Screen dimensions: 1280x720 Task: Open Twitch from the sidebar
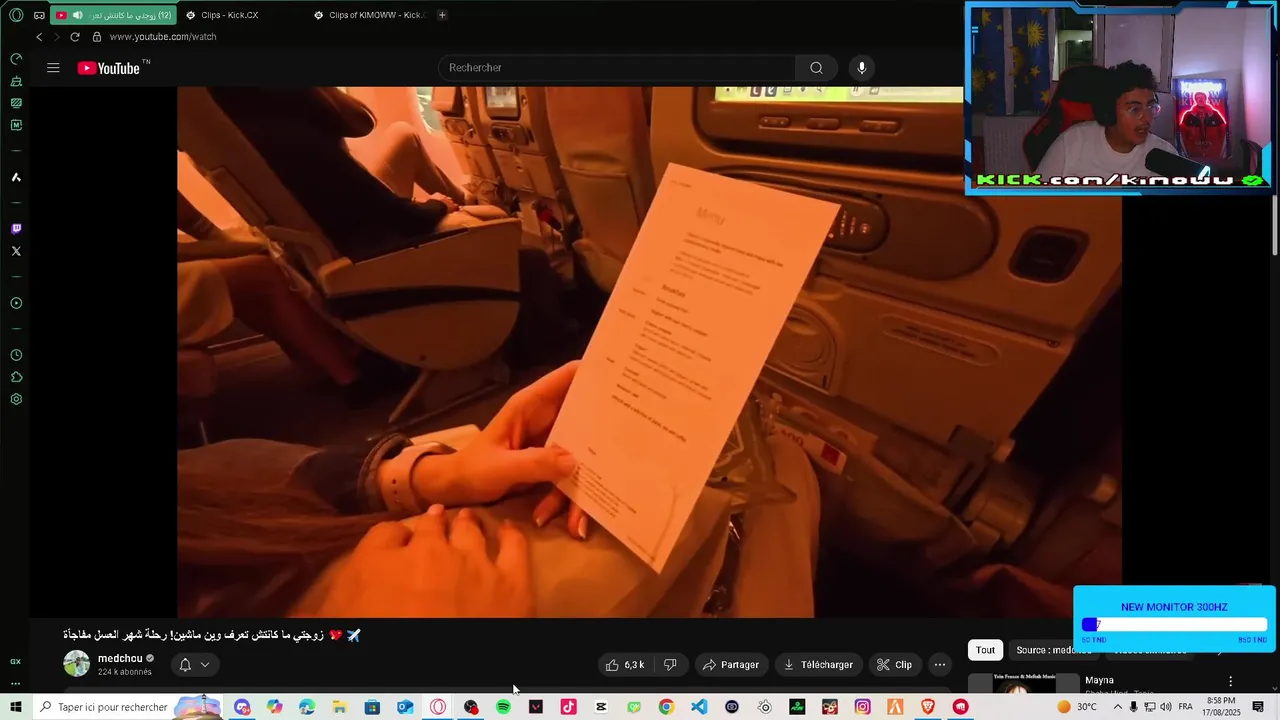tap(16, 229)
